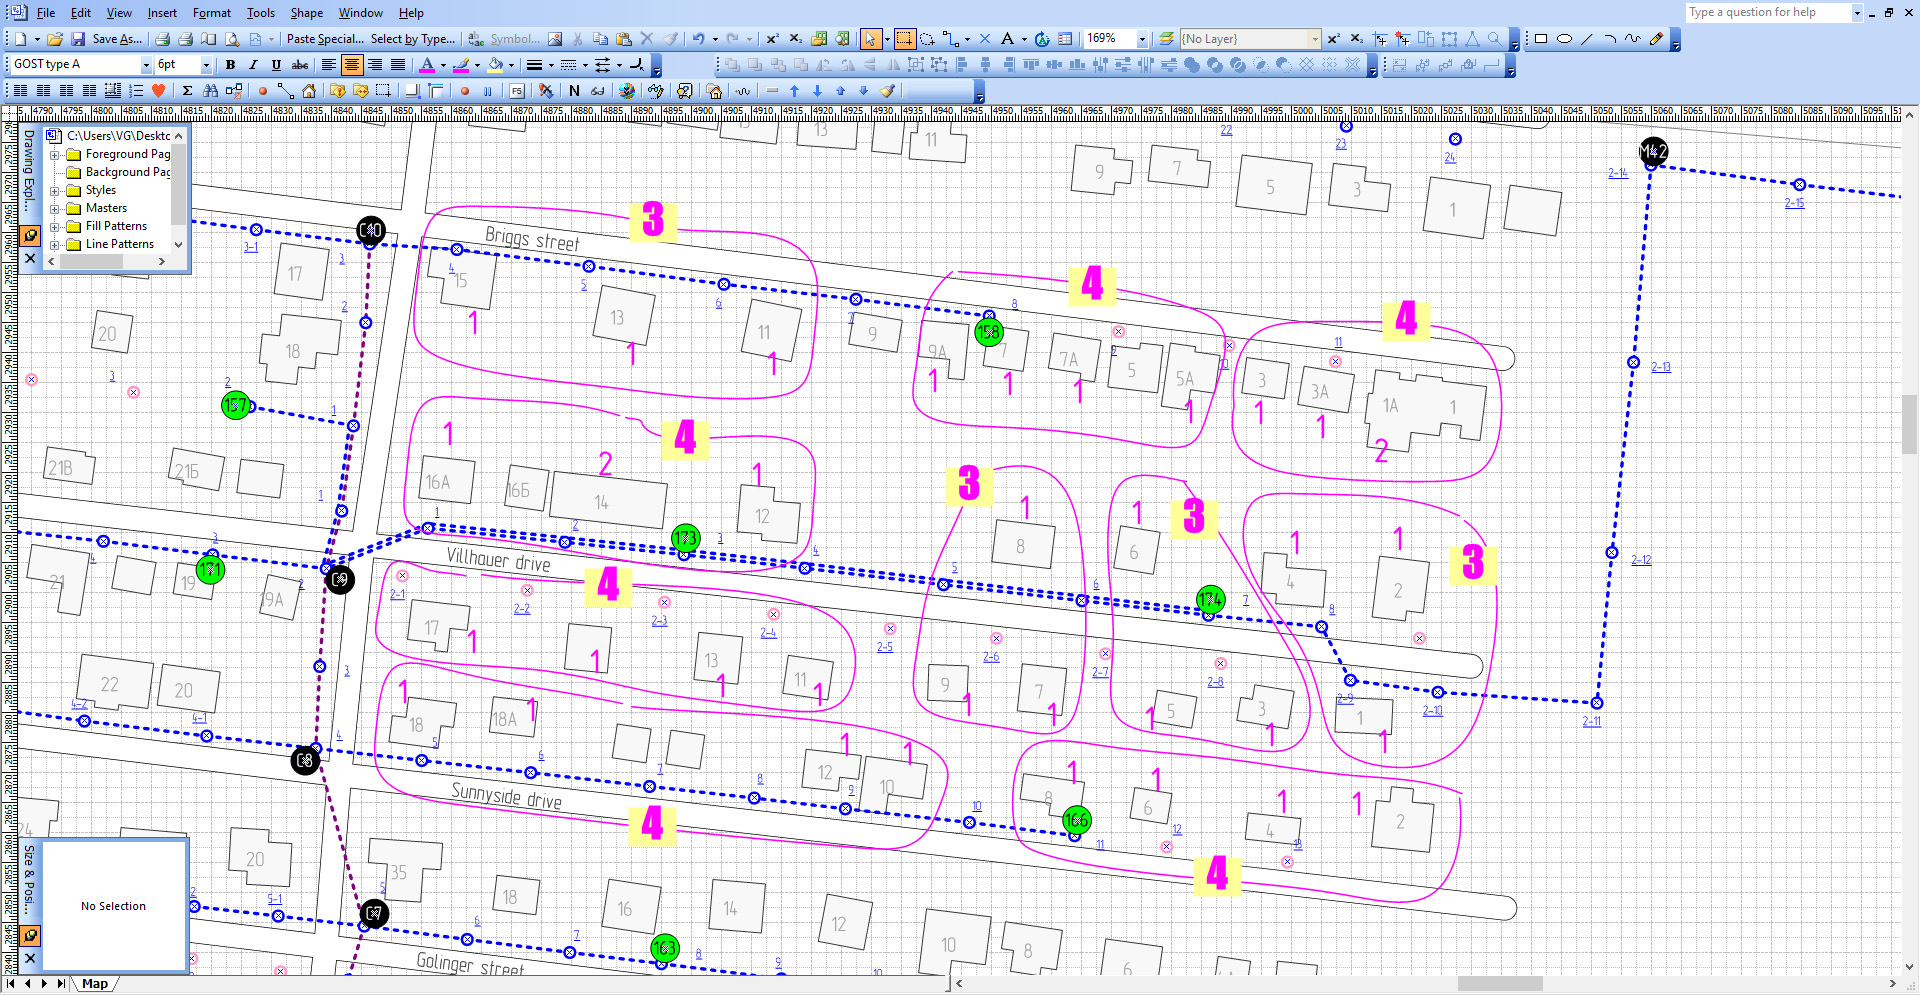Select the Text tool

1007,38
